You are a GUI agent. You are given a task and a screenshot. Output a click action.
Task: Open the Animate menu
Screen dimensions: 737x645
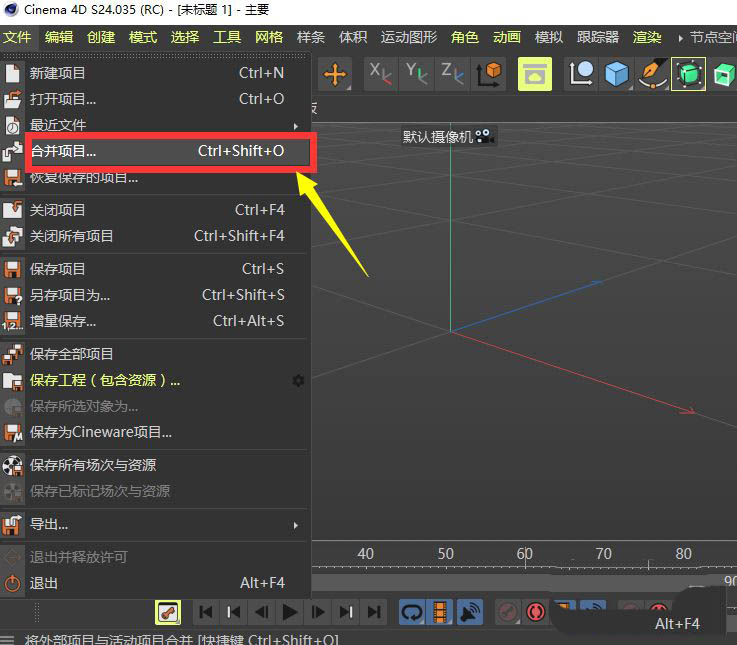click(x=507, y=37)
